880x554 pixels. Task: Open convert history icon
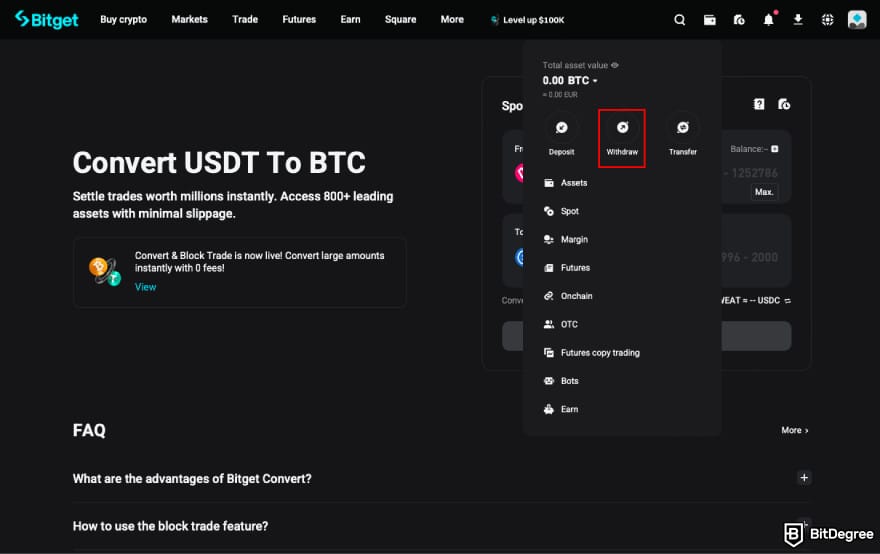pos(784,104)
